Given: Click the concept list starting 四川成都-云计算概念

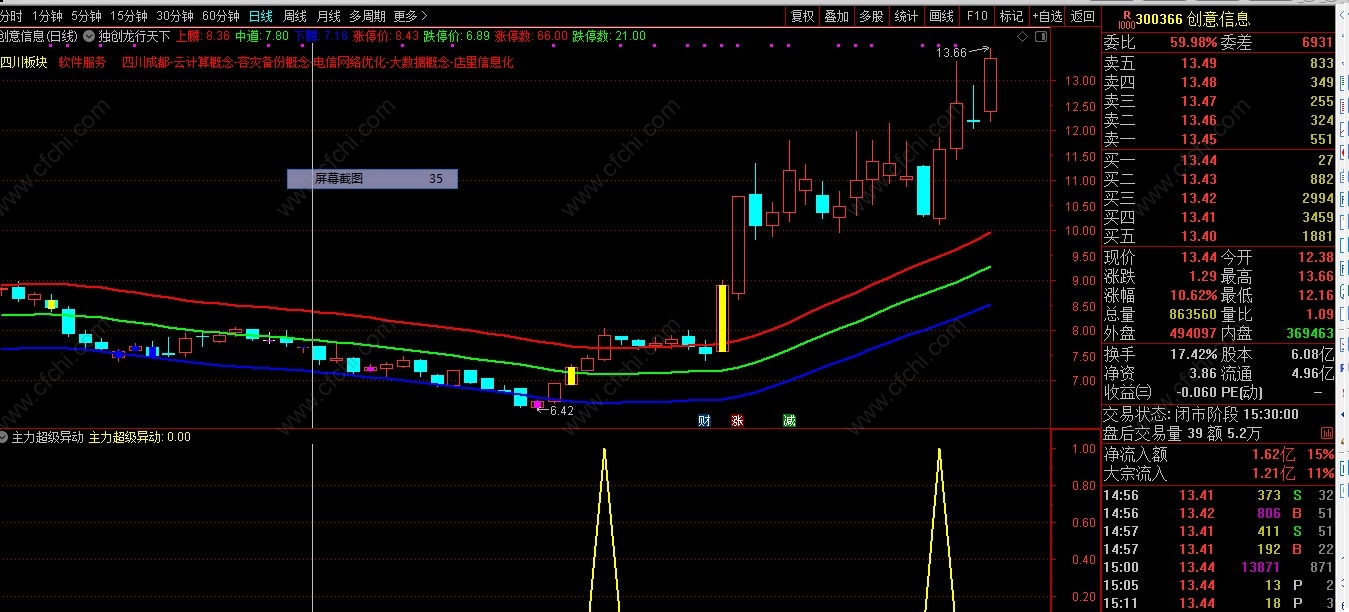Looking at the screenshot, I should [317, 62].
